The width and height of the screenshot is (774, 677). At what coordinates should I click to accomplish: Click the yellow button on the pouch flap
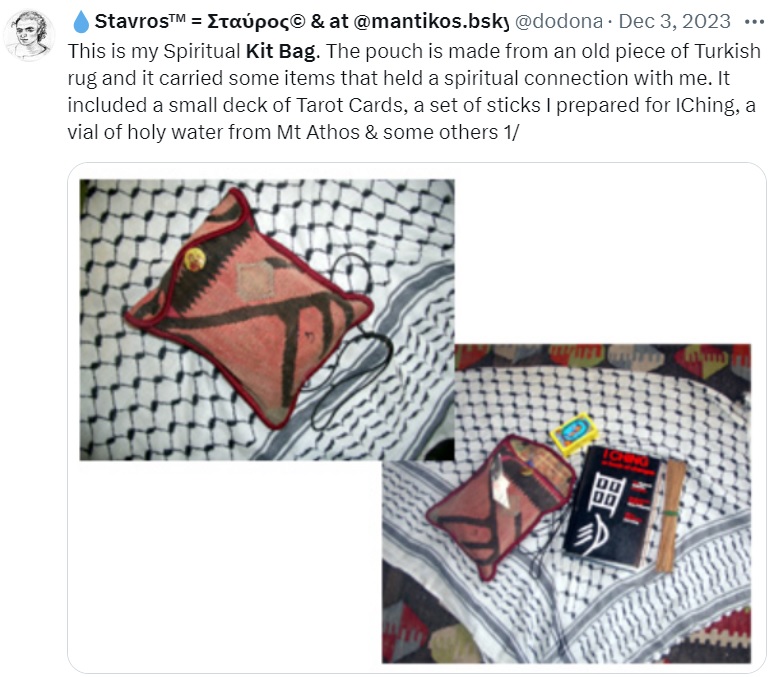coord(194,260)
